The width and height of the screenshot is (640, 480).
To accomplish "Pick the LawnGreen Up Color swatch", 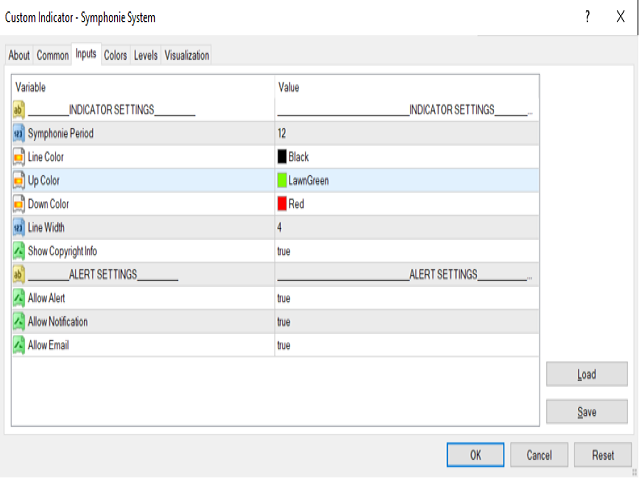I will click(x=282, y=180).
